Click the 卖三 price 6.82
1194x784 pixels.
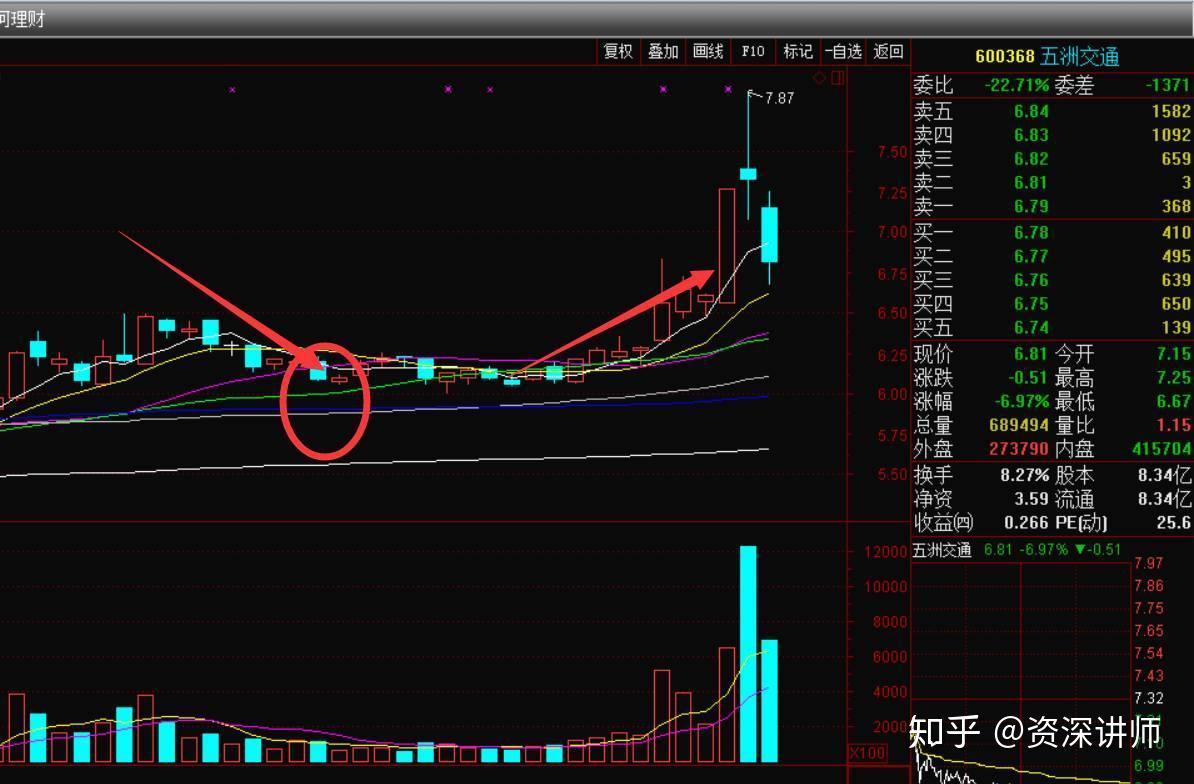(x=1031, y=158)
